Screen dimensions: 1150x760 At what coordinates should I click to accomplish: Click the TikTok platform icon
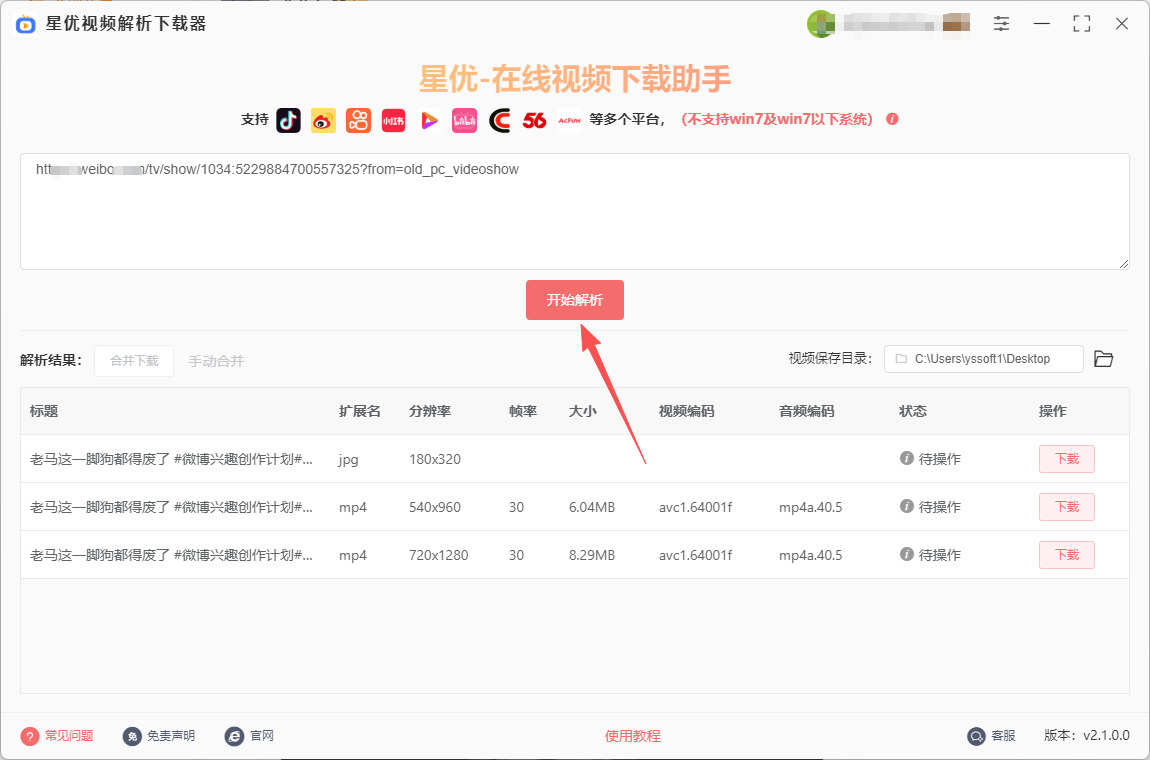click(x=288, y=120)
